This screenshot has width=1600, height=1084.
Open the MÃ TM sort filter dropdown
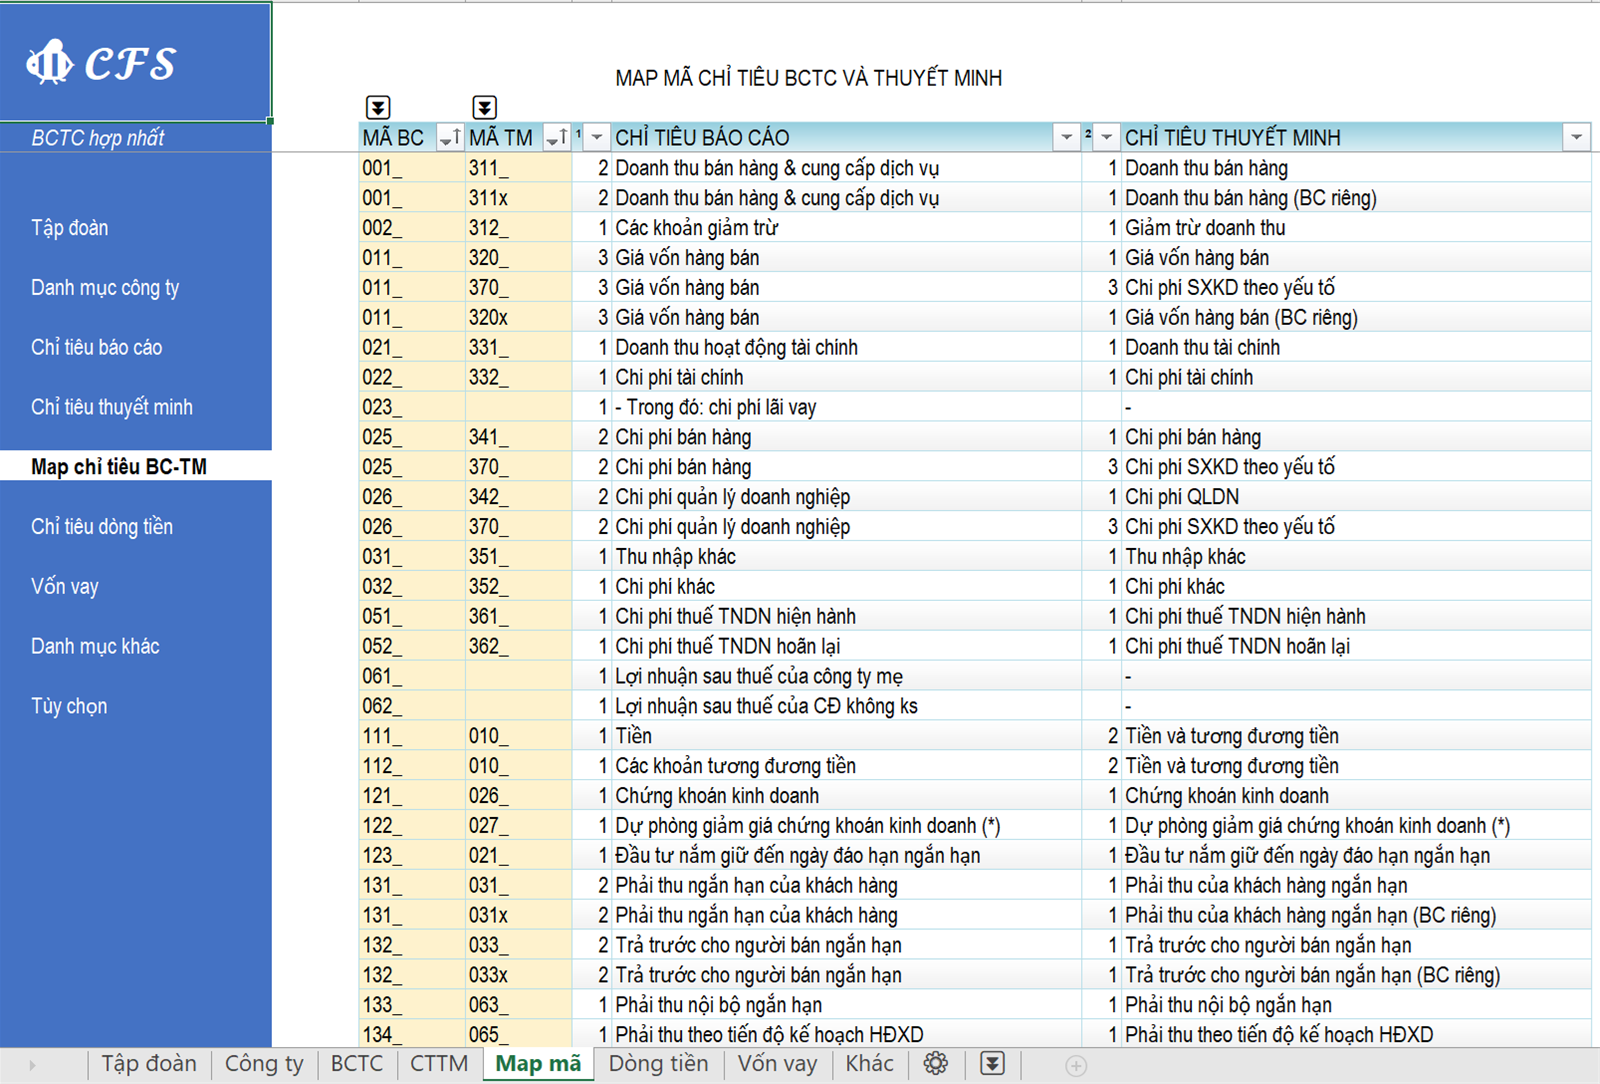pyautogui.click(x=557, y=138)
